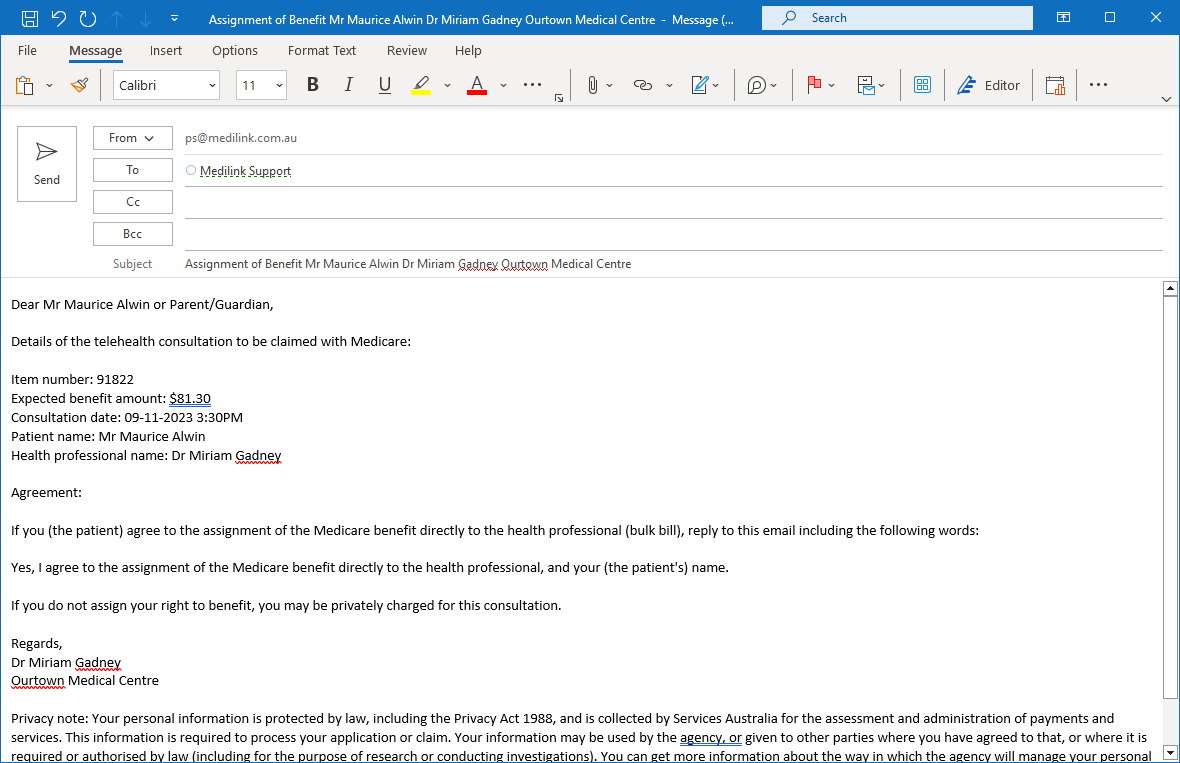Select the Message tab

coord(96,50)
